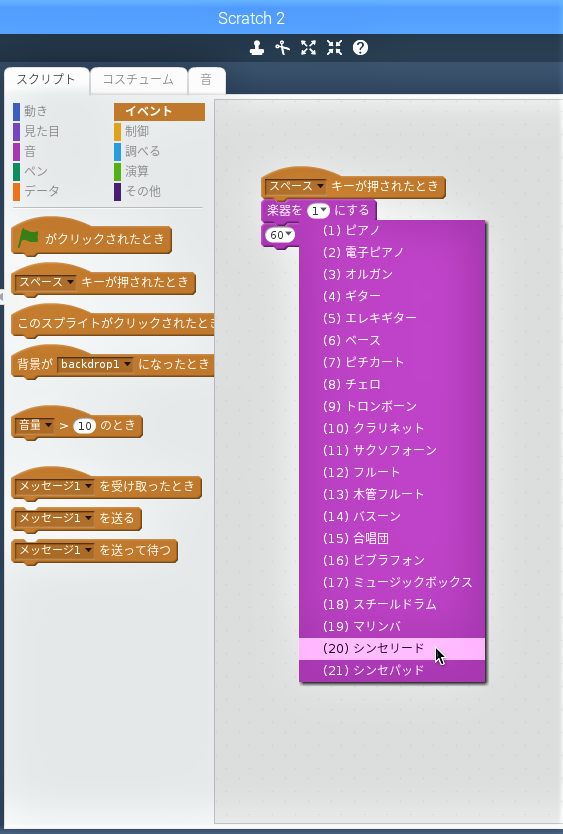Click the purple 音 category swatch
This screenshot has height=834, width=563.
click(16, 151)
